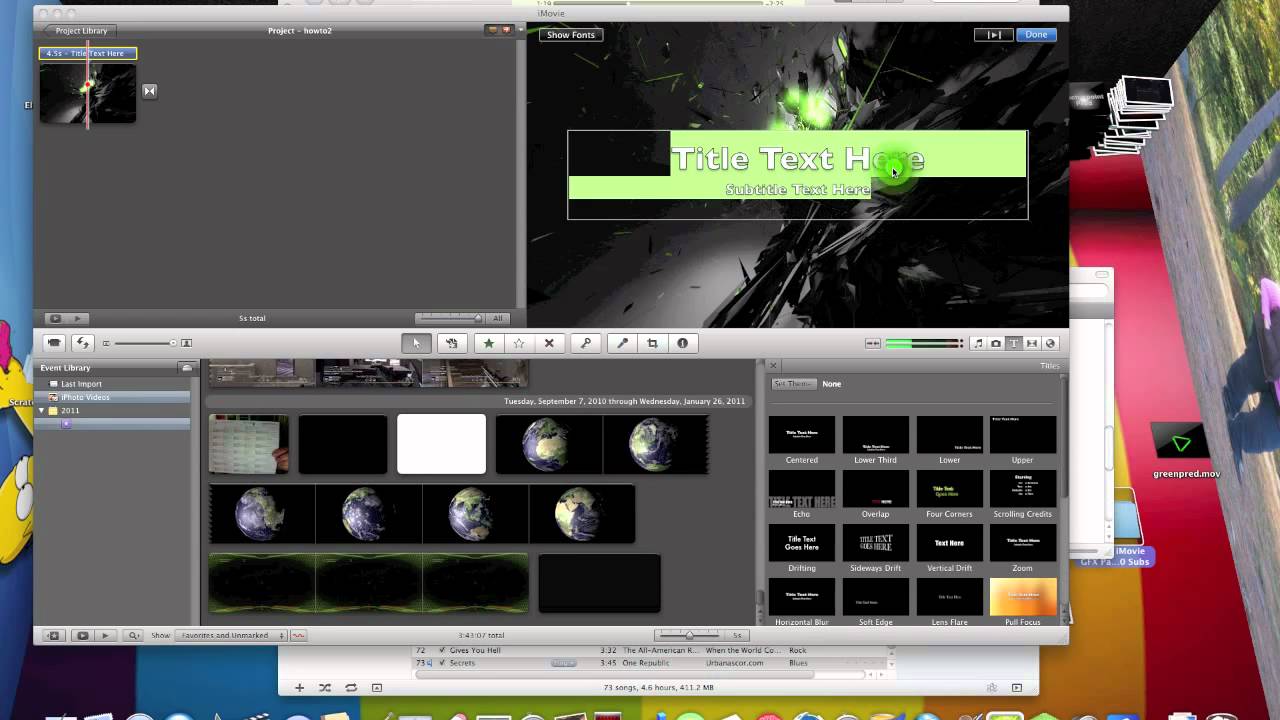Click the Show Fonts button
The width and height of the screenshot is (1280, 720).
570,34
